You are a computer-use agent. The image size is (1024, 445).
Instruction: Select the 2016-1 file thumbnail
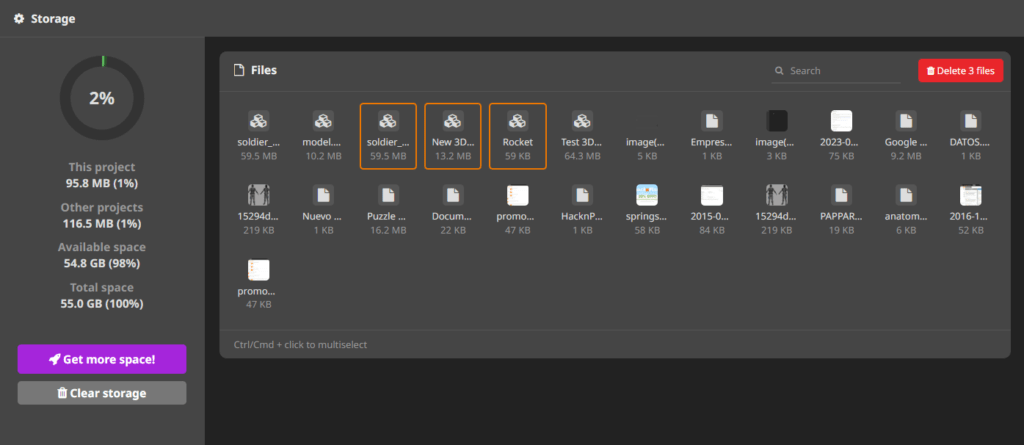pyautogui.click(x=970, y=196)
